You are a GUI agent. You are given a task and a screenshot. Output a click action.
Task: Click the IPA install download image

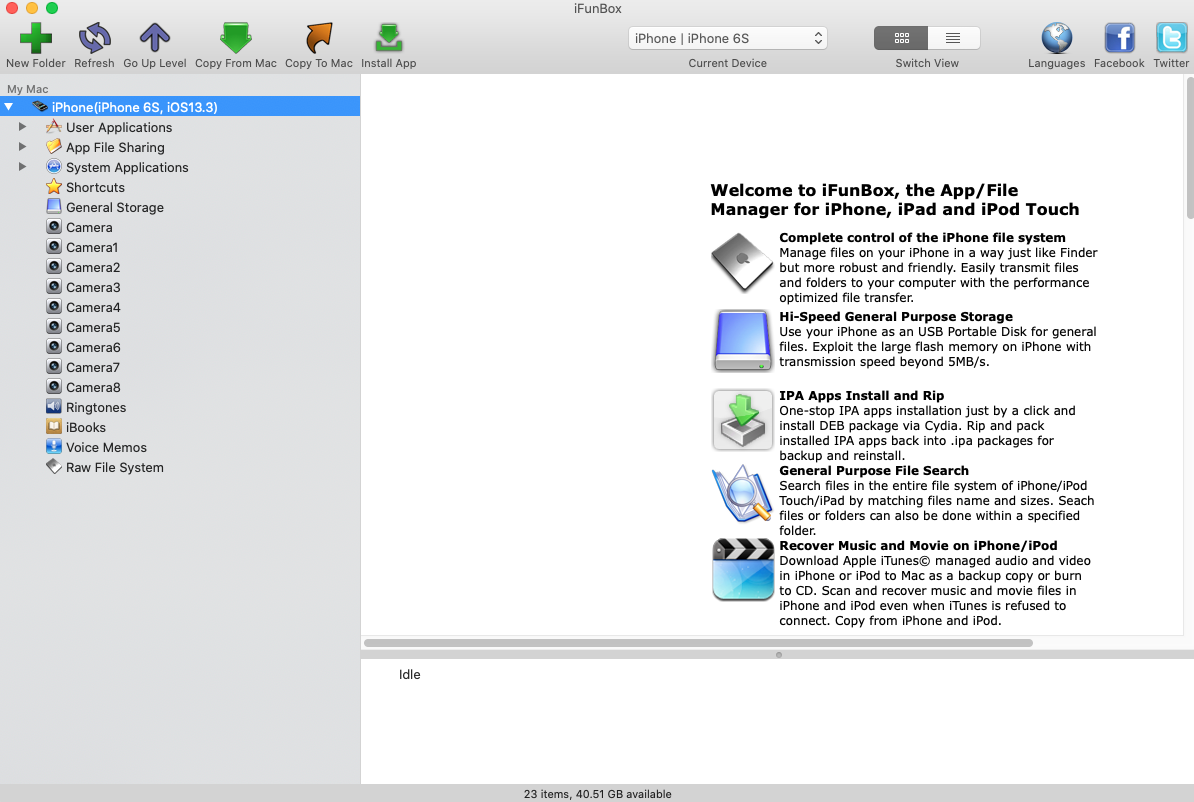click(742, 420)
